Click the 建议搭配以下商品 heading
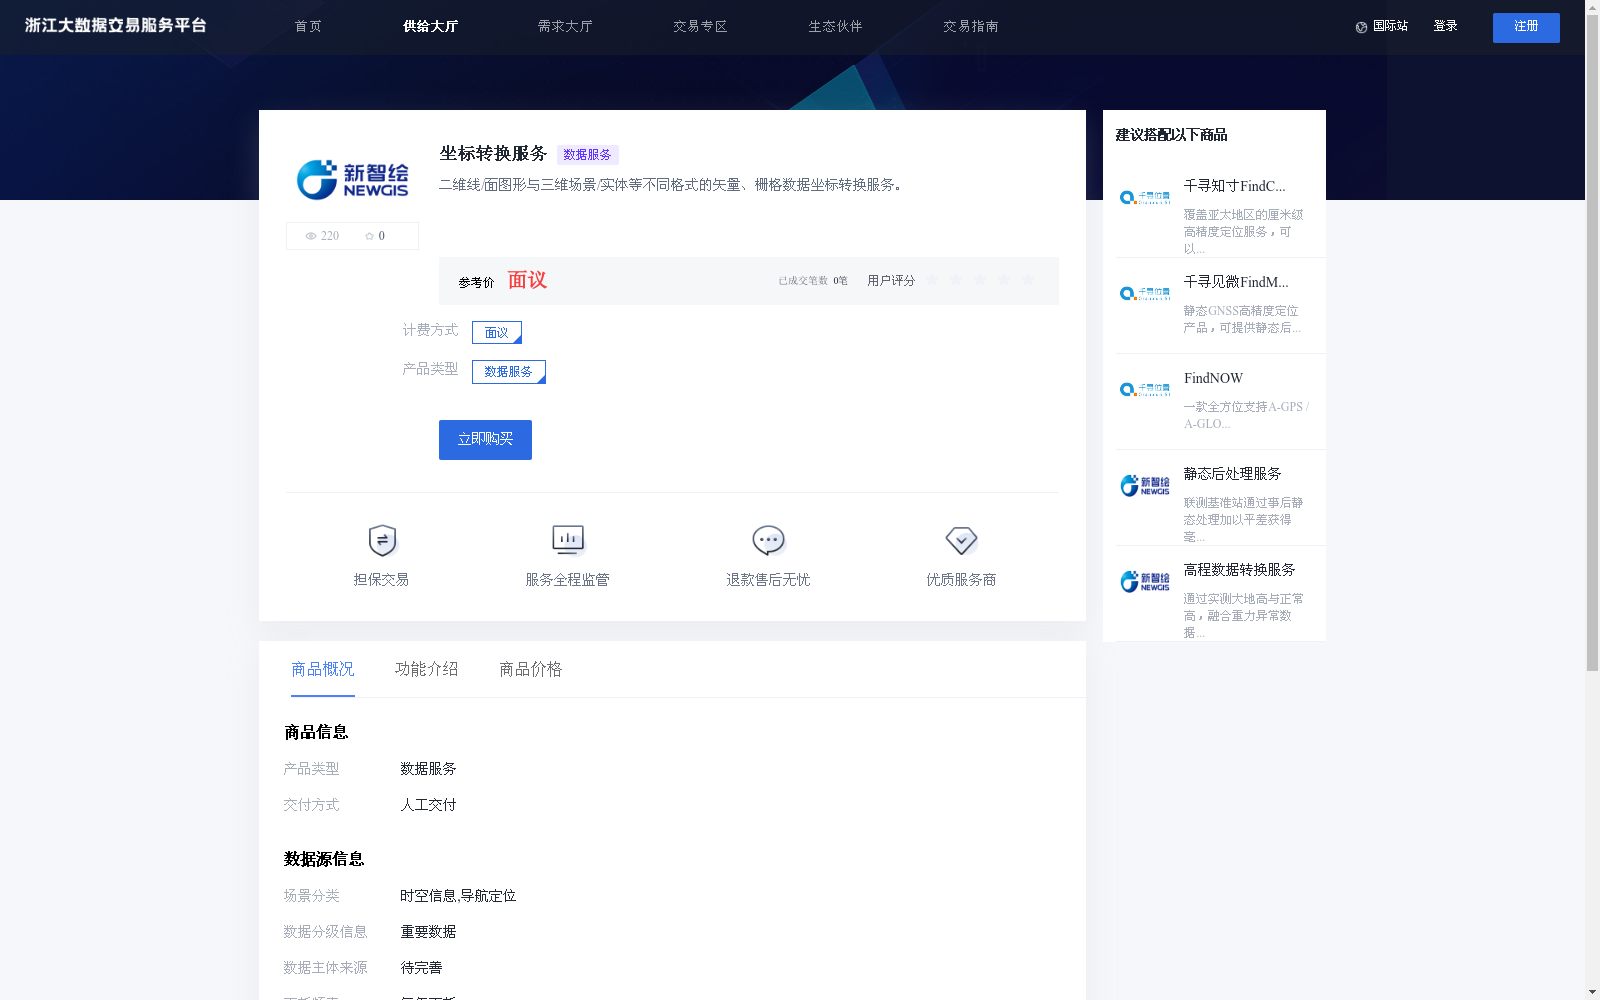 1171,135
